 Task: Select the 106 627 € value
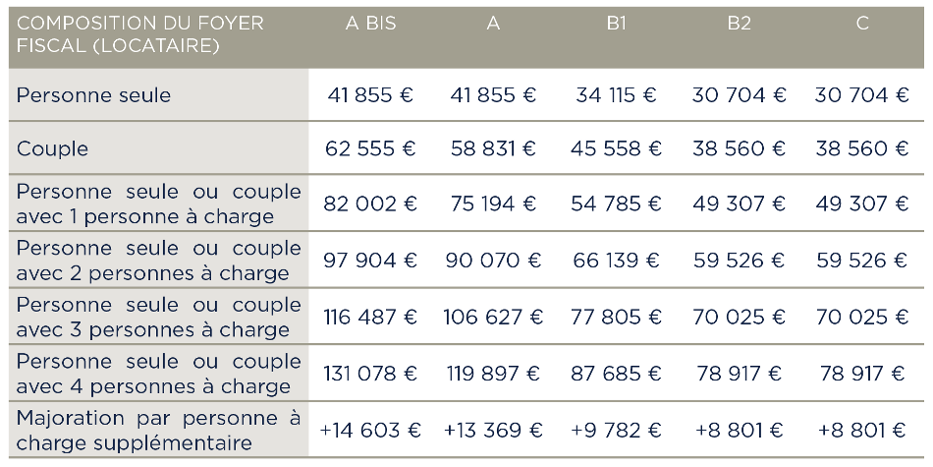coord(493,317)
